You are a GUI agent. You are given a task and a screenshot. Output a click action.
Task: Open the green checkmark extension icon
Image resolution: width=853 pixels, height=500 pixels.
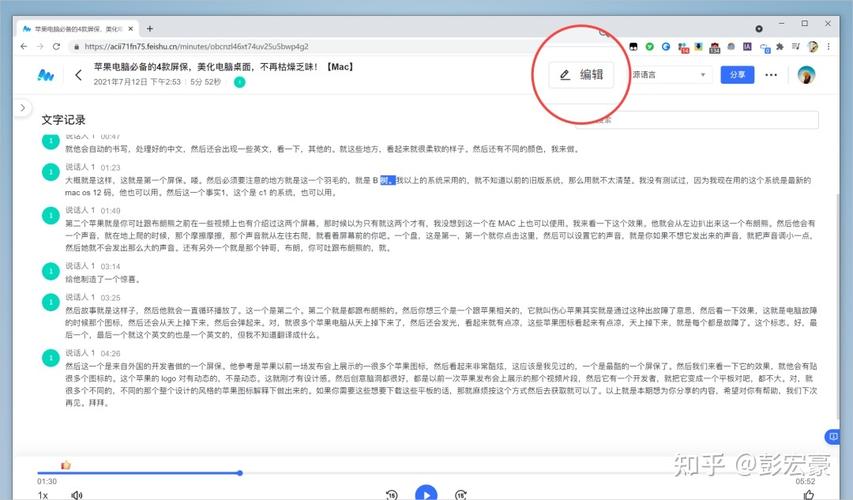coord(650,47)
